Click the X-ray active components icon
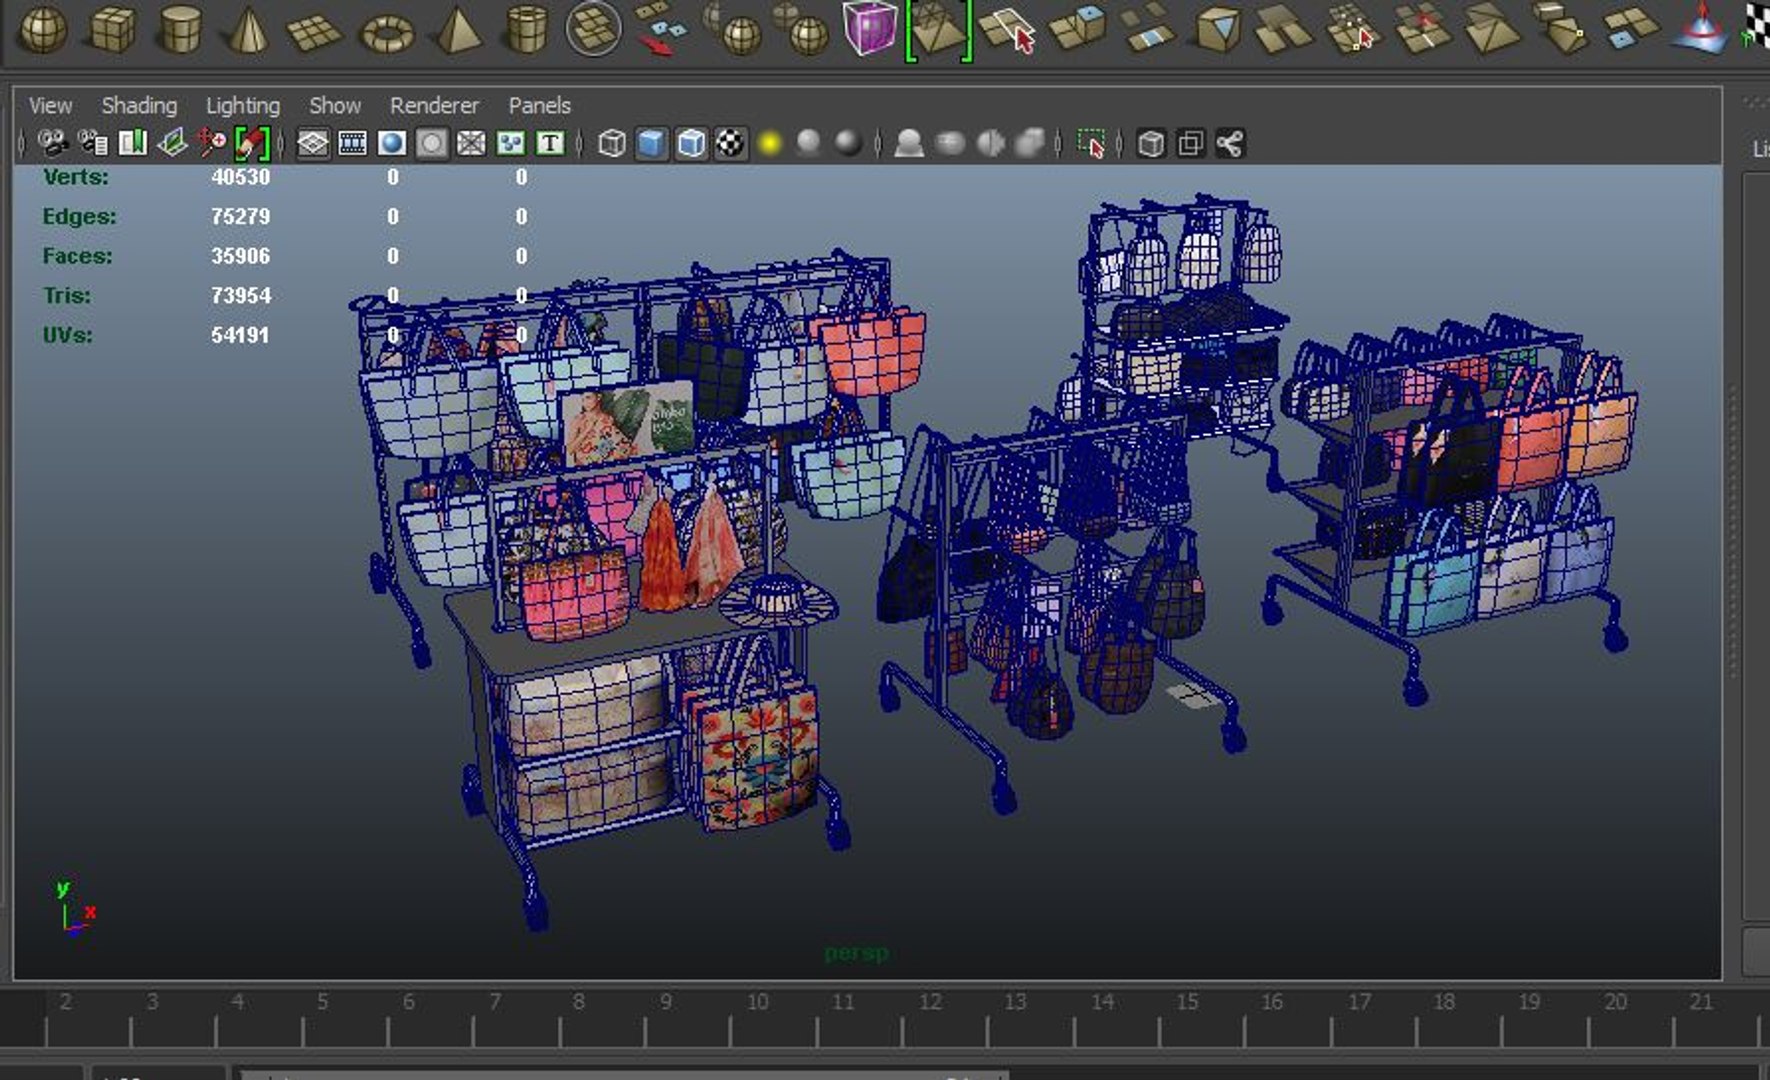 (x=1190, y=144)
